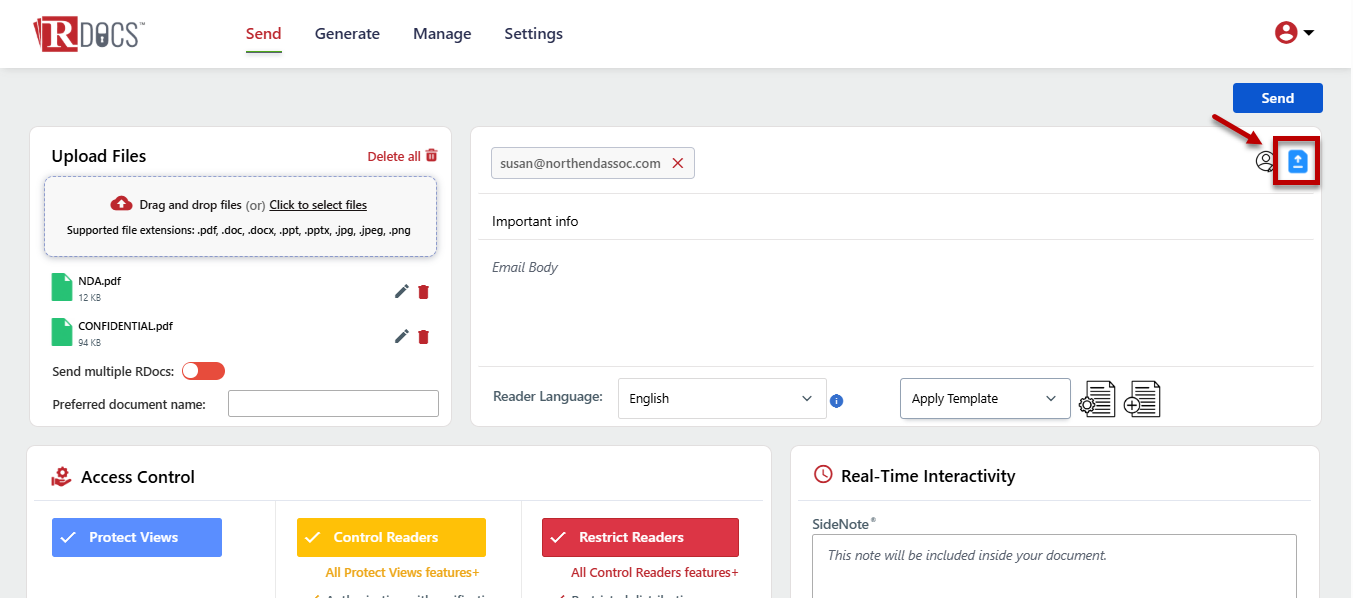The width and height of the screenshot is (1353, 598).
Task: Delete the CONFIDENTIAL.pdf file using trash icon
Action: tap(423, 336)
